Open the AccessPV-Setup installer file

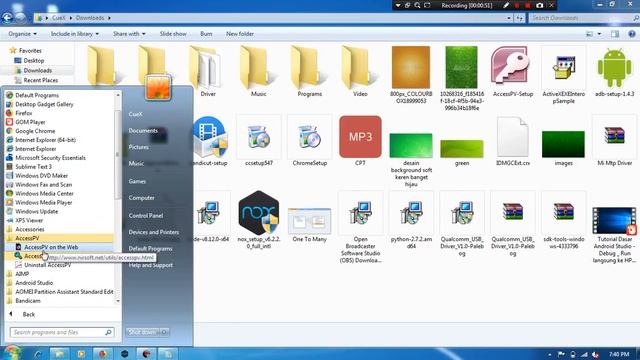(x=513, y=71)
